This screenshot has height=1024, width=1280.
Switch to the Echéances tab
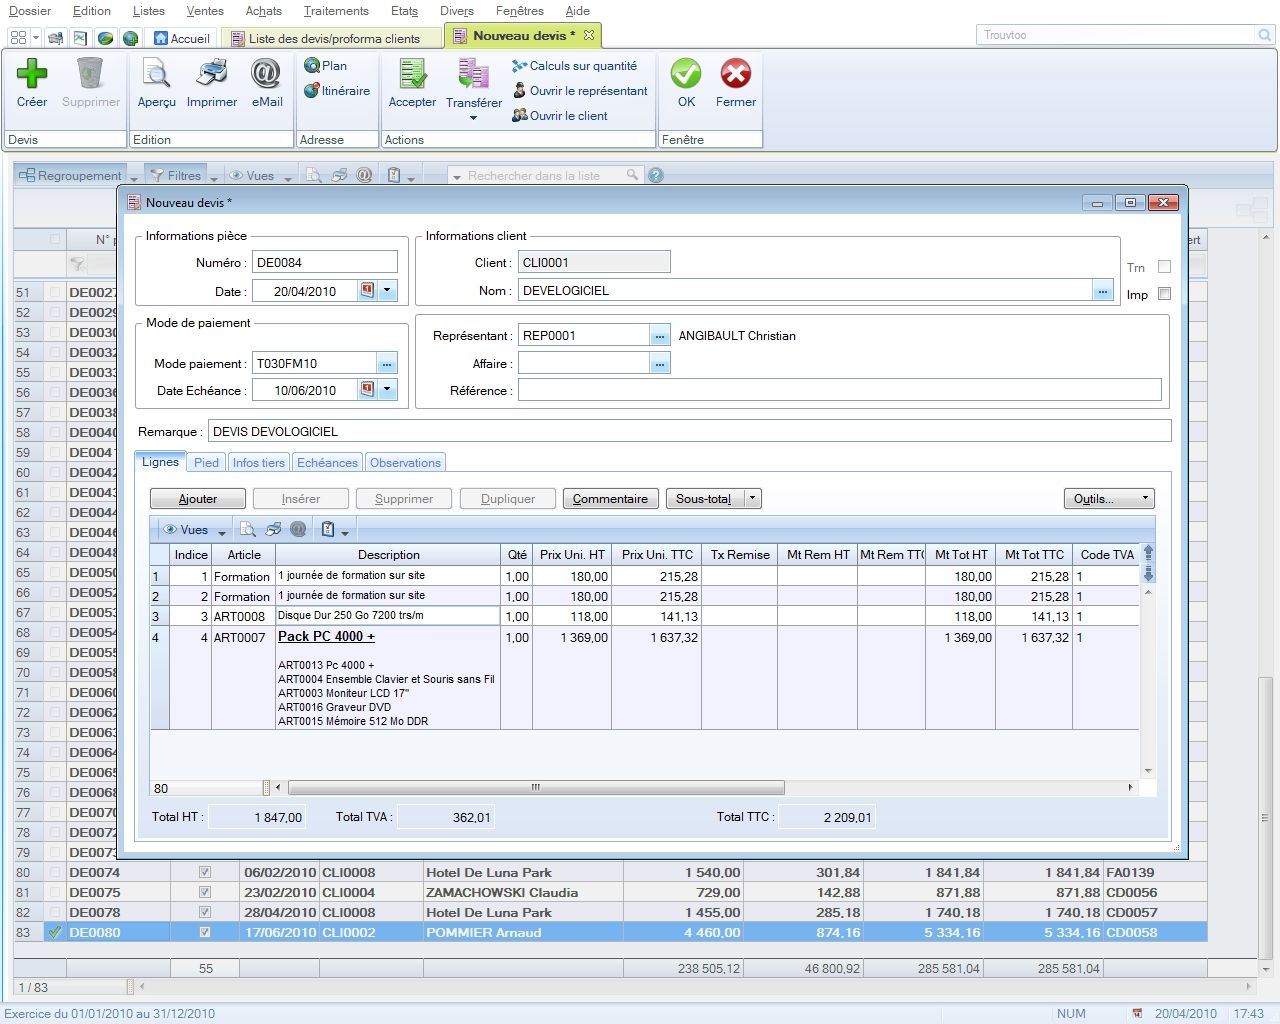pyautogui.click(x=327, y=463)
